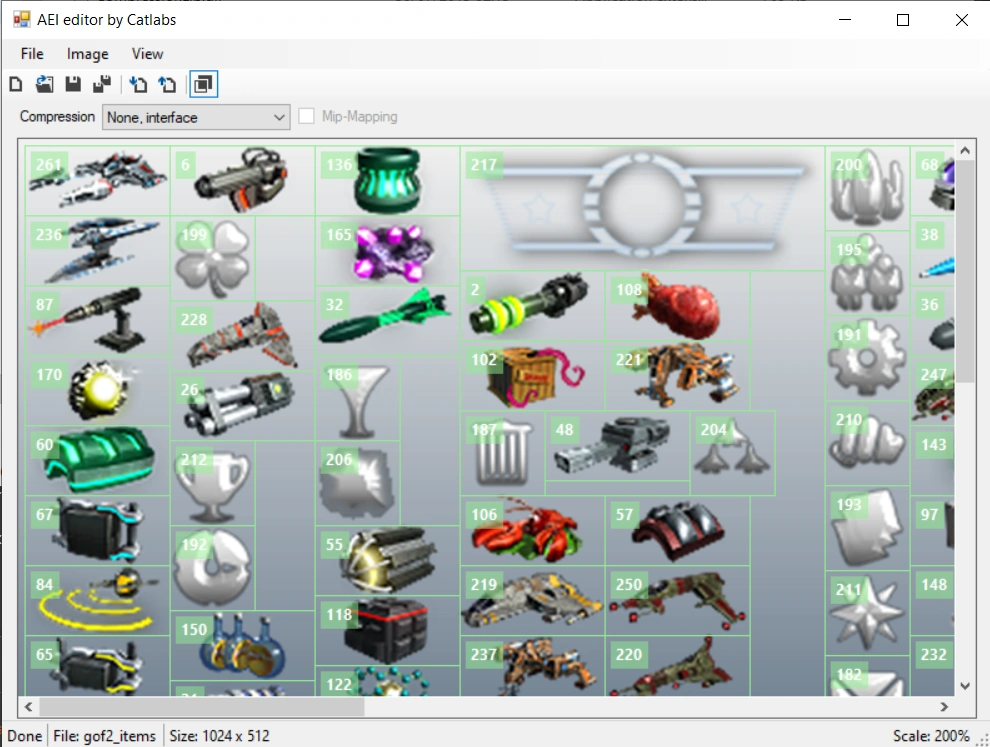Select wooden crate texture 102

(533, 376)
